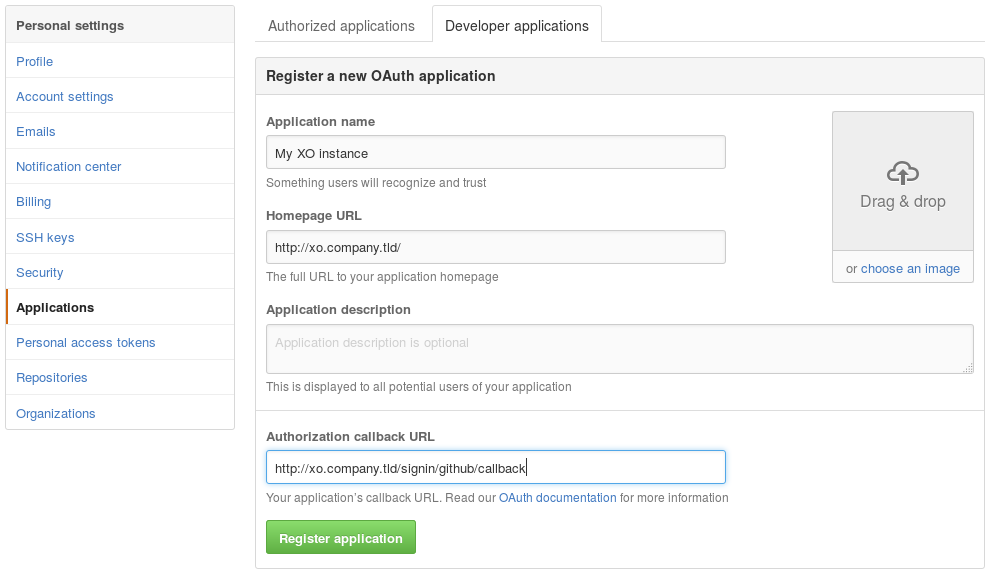Screen dimensions: 990x574
Task: Click the Authorization callback URL field
Action: tap(496, 467)
